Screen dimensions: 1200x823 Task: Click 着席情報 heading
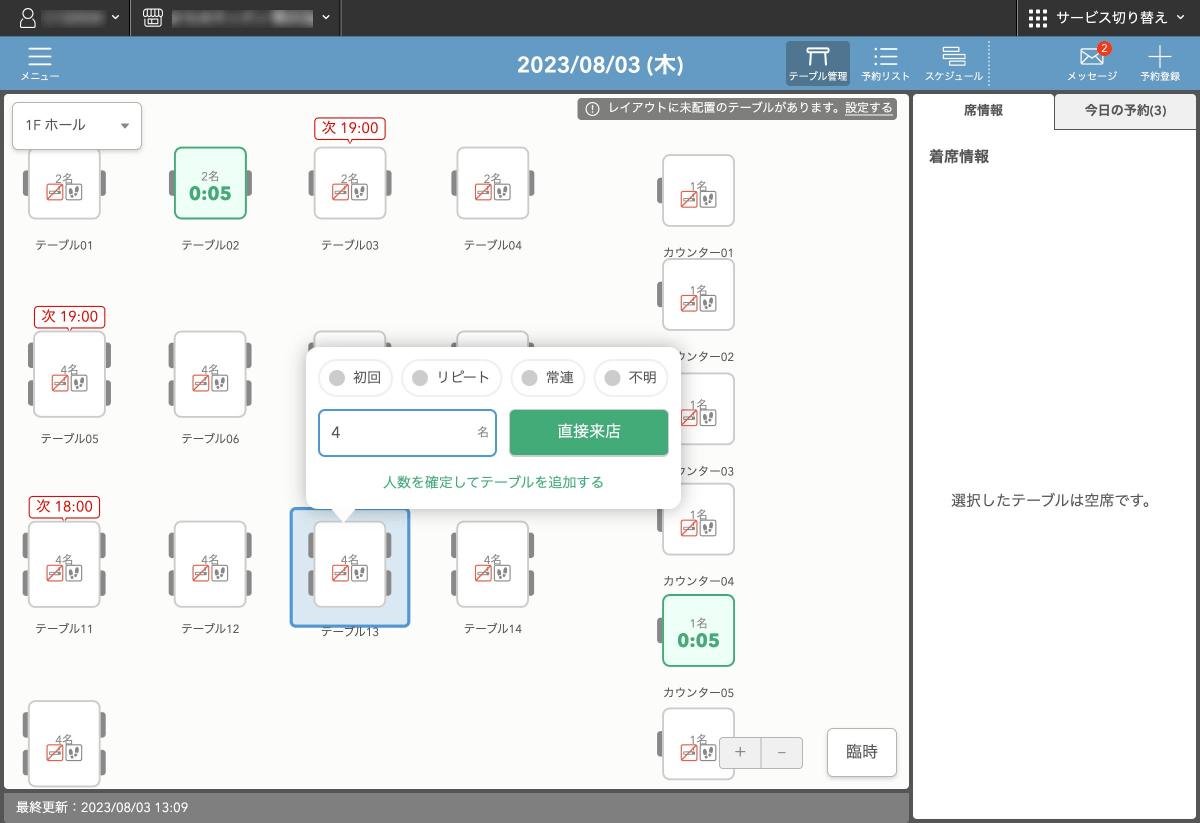click(x=959, y=157)
